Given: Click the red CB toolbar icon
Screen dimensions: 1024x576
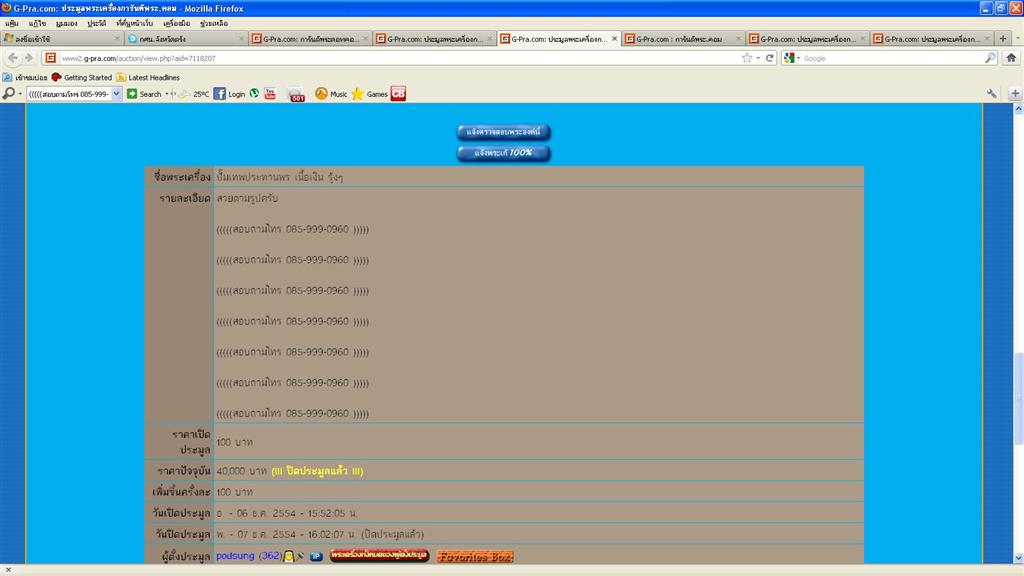Looking at the screenshot, I should [x=398, y=94].
